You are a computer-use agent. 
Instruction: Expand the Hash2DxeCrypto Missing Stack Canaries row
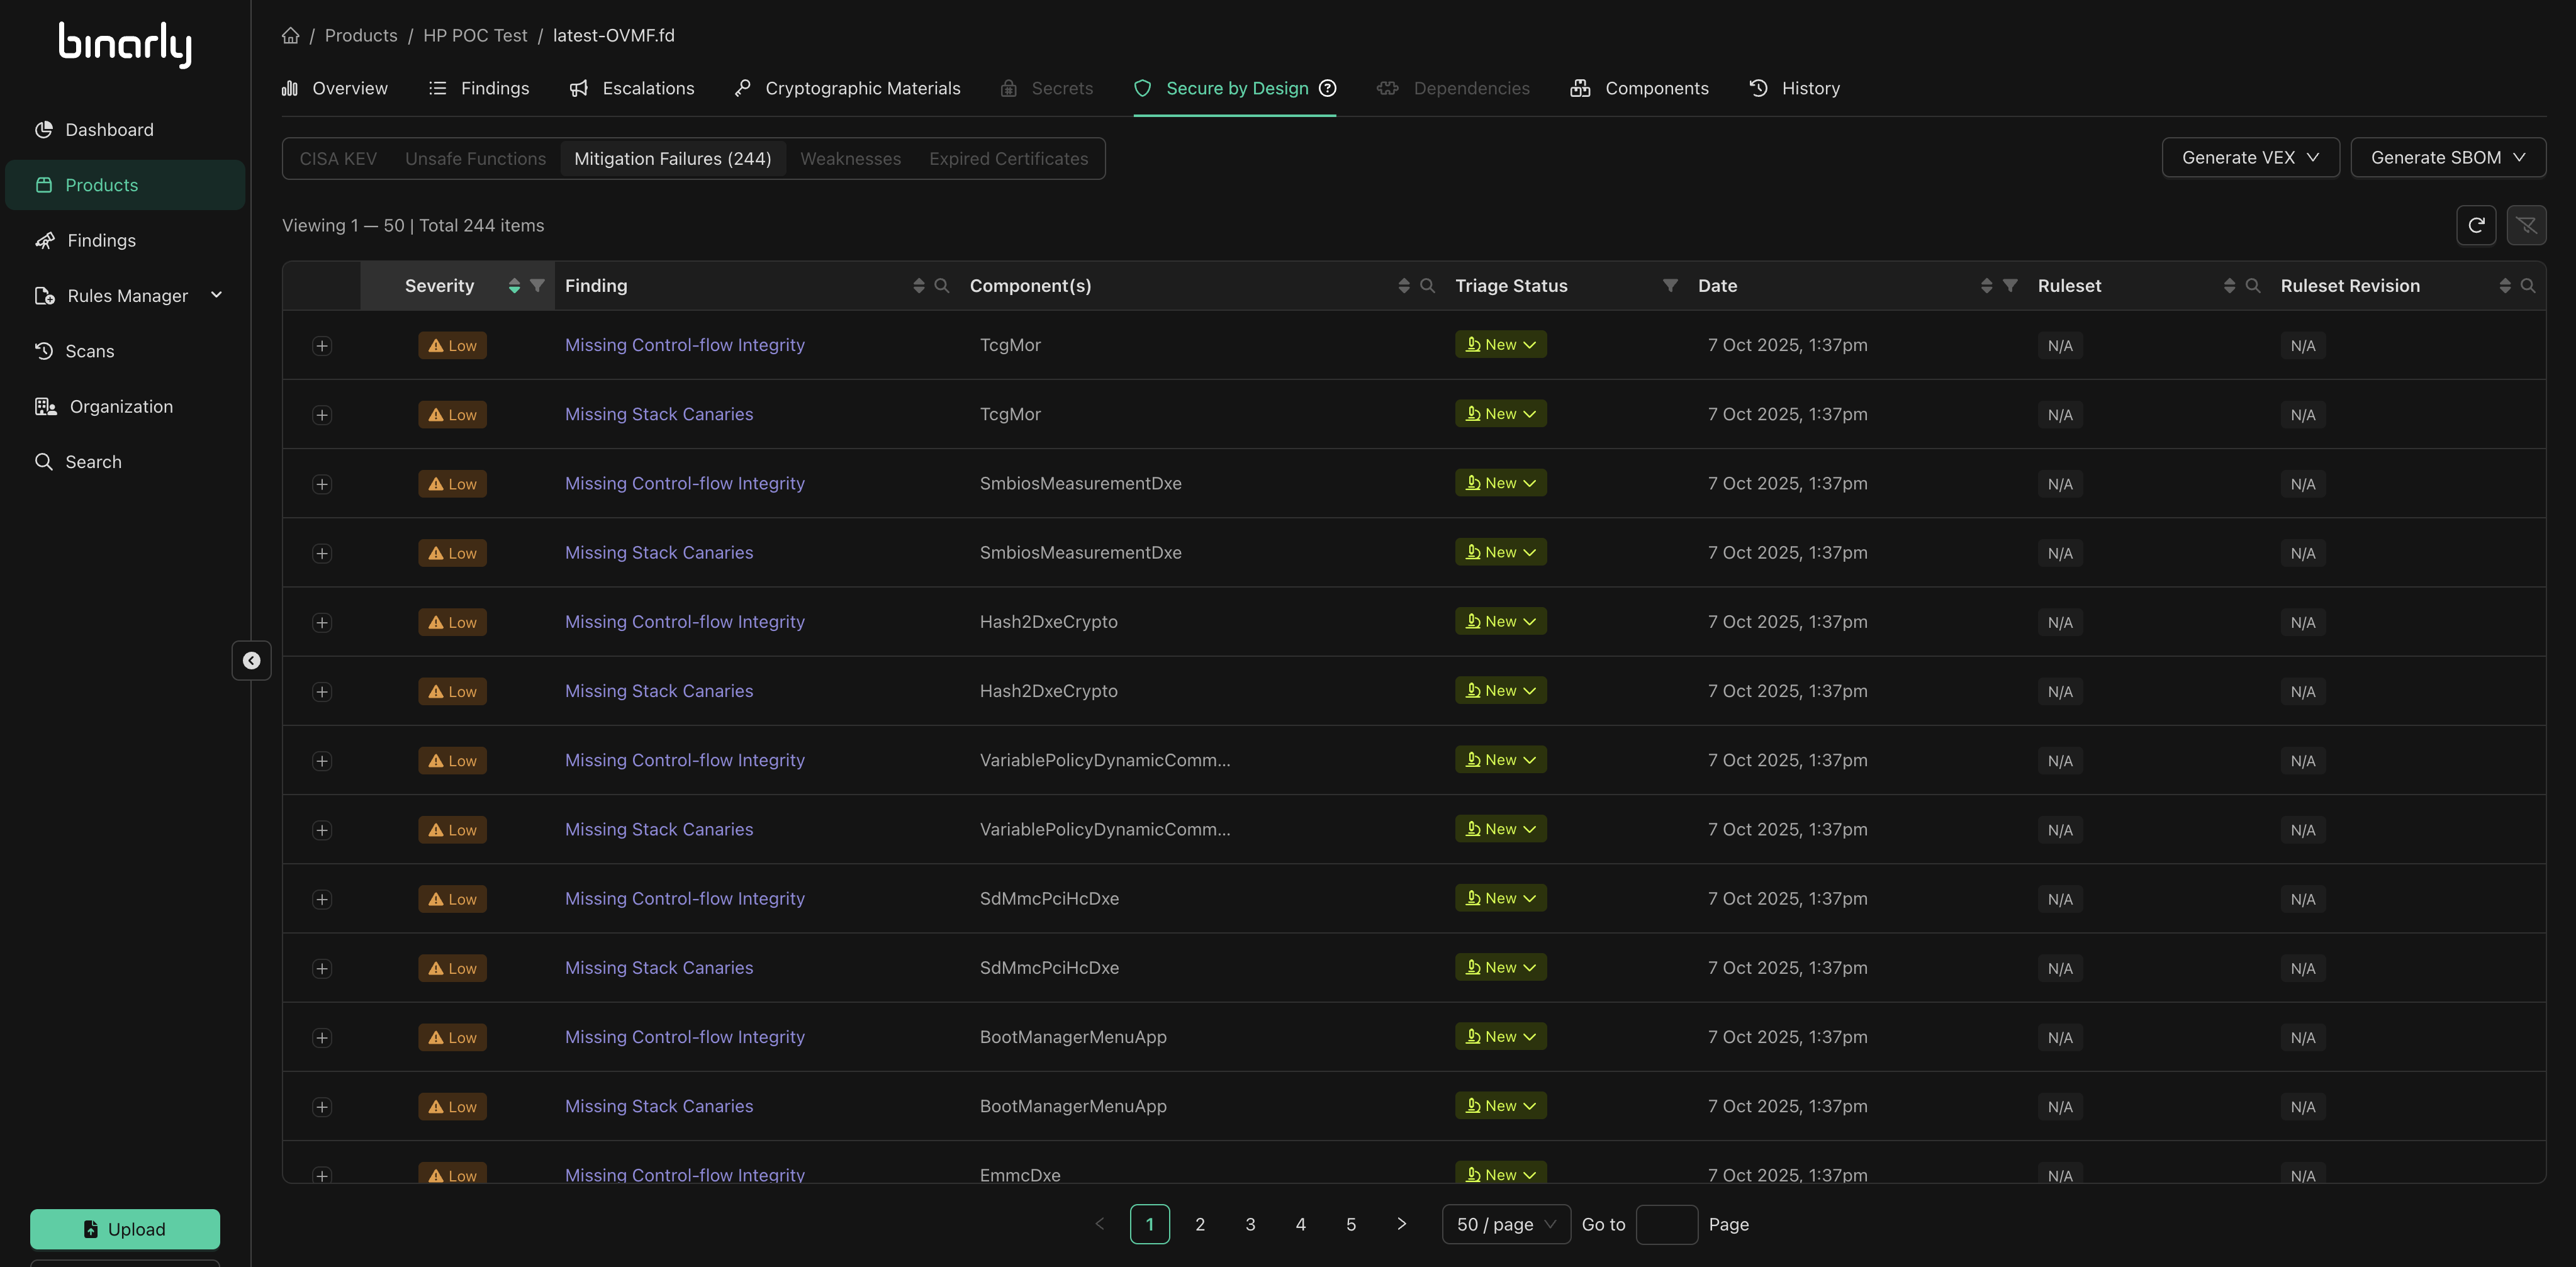click(x=322, y=692)
